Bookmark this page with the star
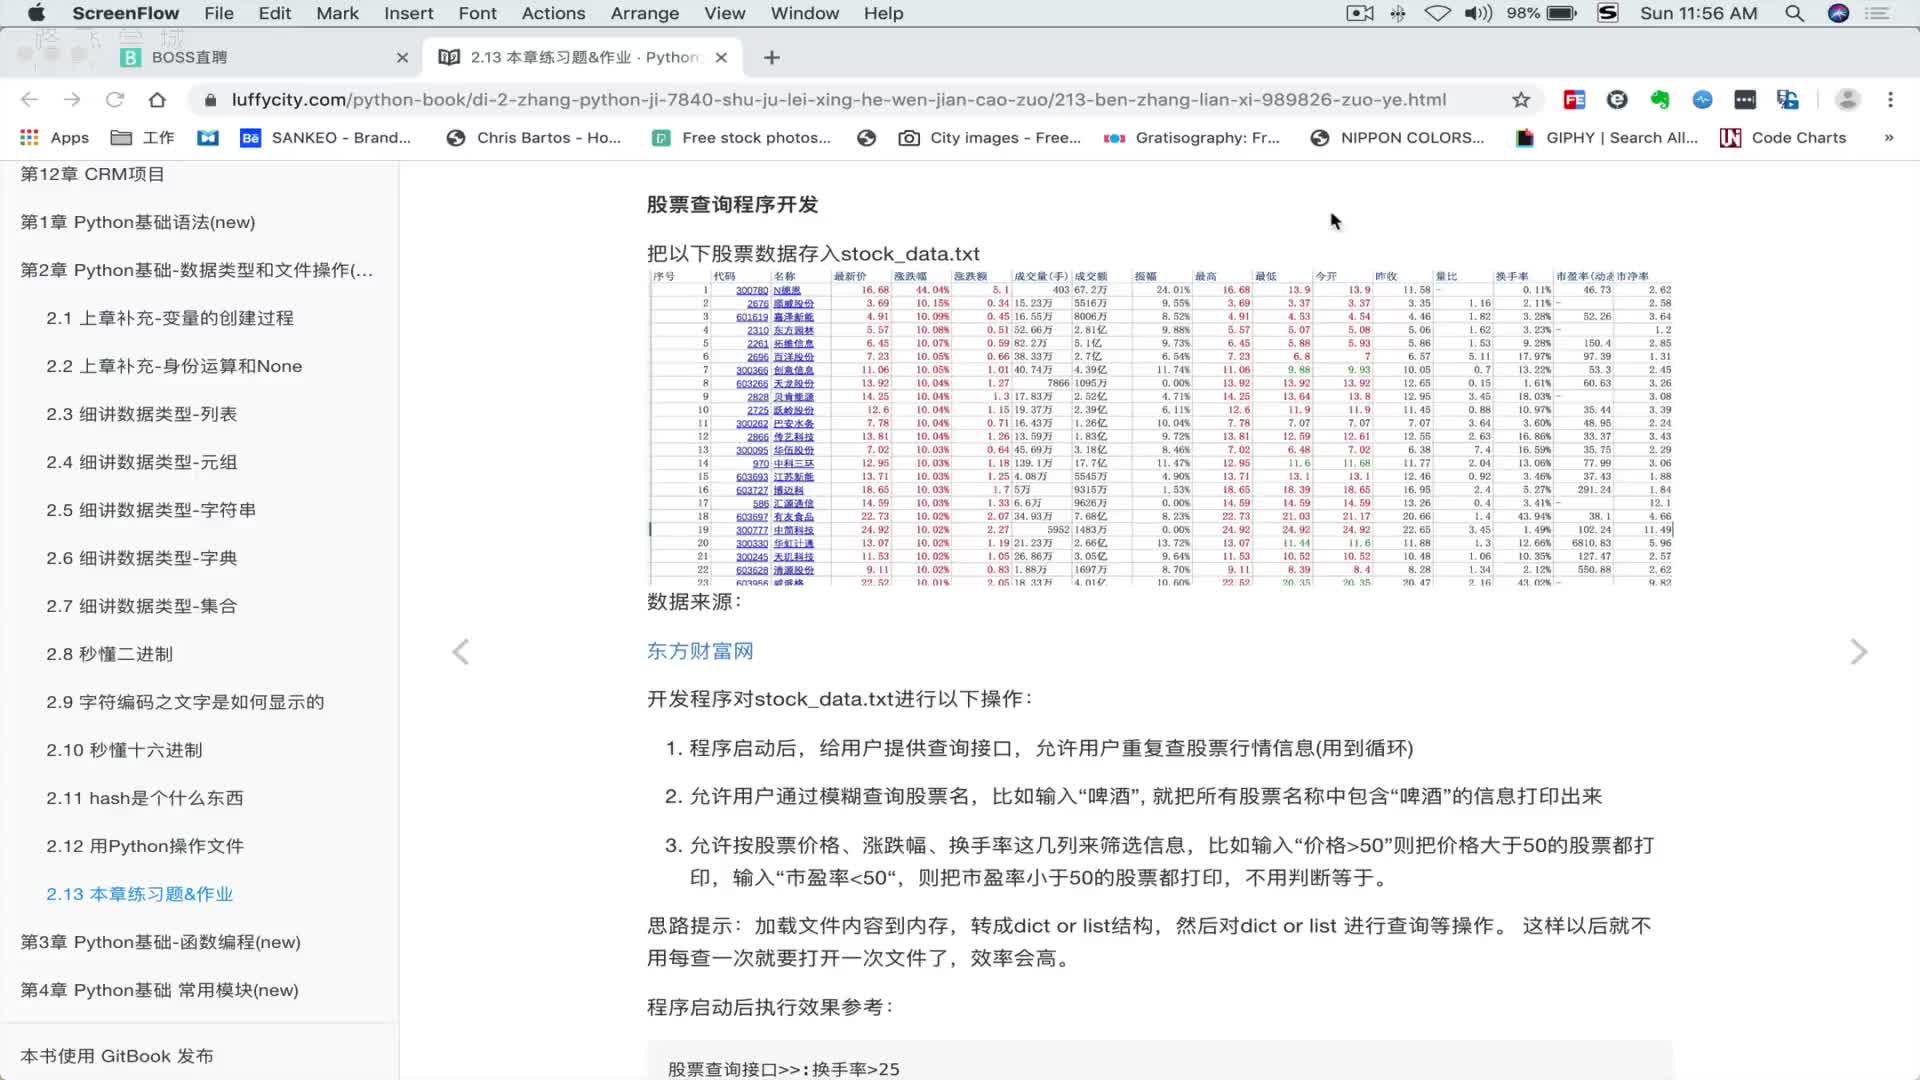The width and height of the screenshot is (1920, 1080). click(x=1521, y=99)
